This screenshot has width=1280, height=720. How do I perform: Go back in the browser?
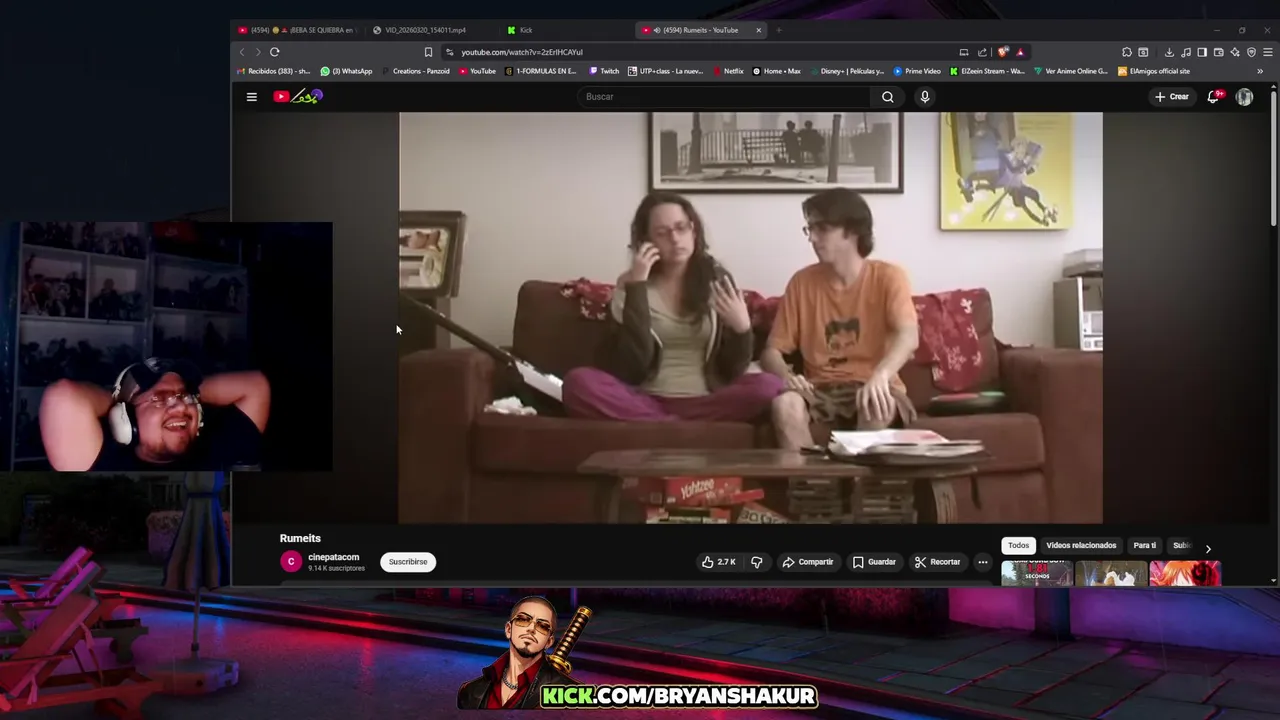click(x=241, y=52)
